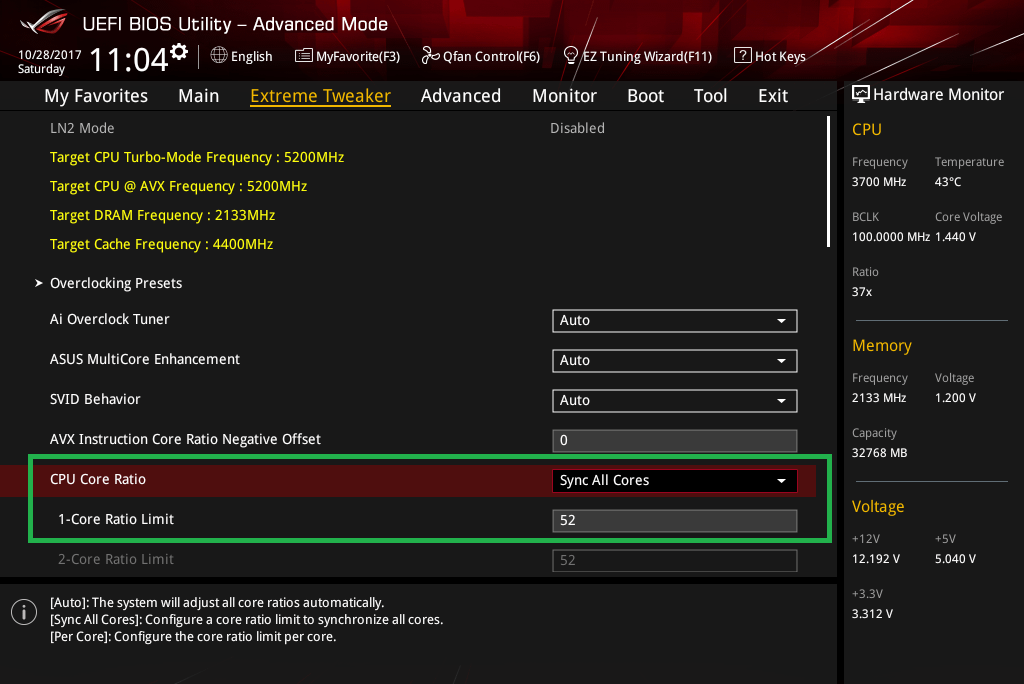
Task: Open MyFavorite(F3) text label
Action: coord(358,57)
